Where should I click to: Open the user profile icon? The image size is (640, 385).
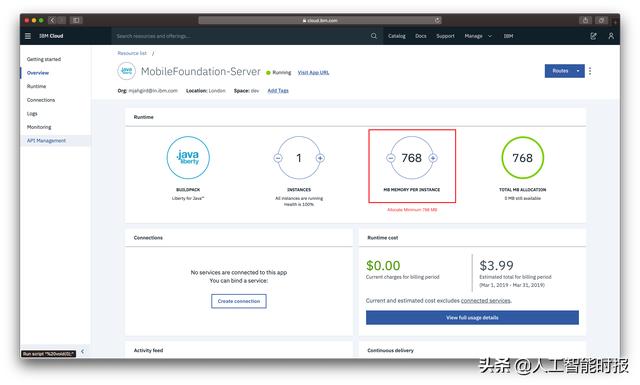point(611,36)
